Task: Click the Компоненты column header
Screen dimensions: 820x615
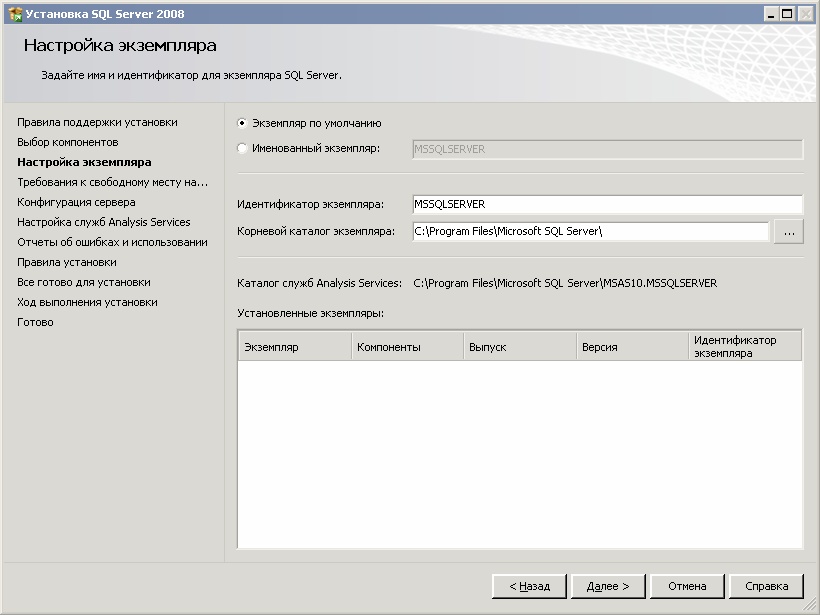Action: tap(407, 347)
